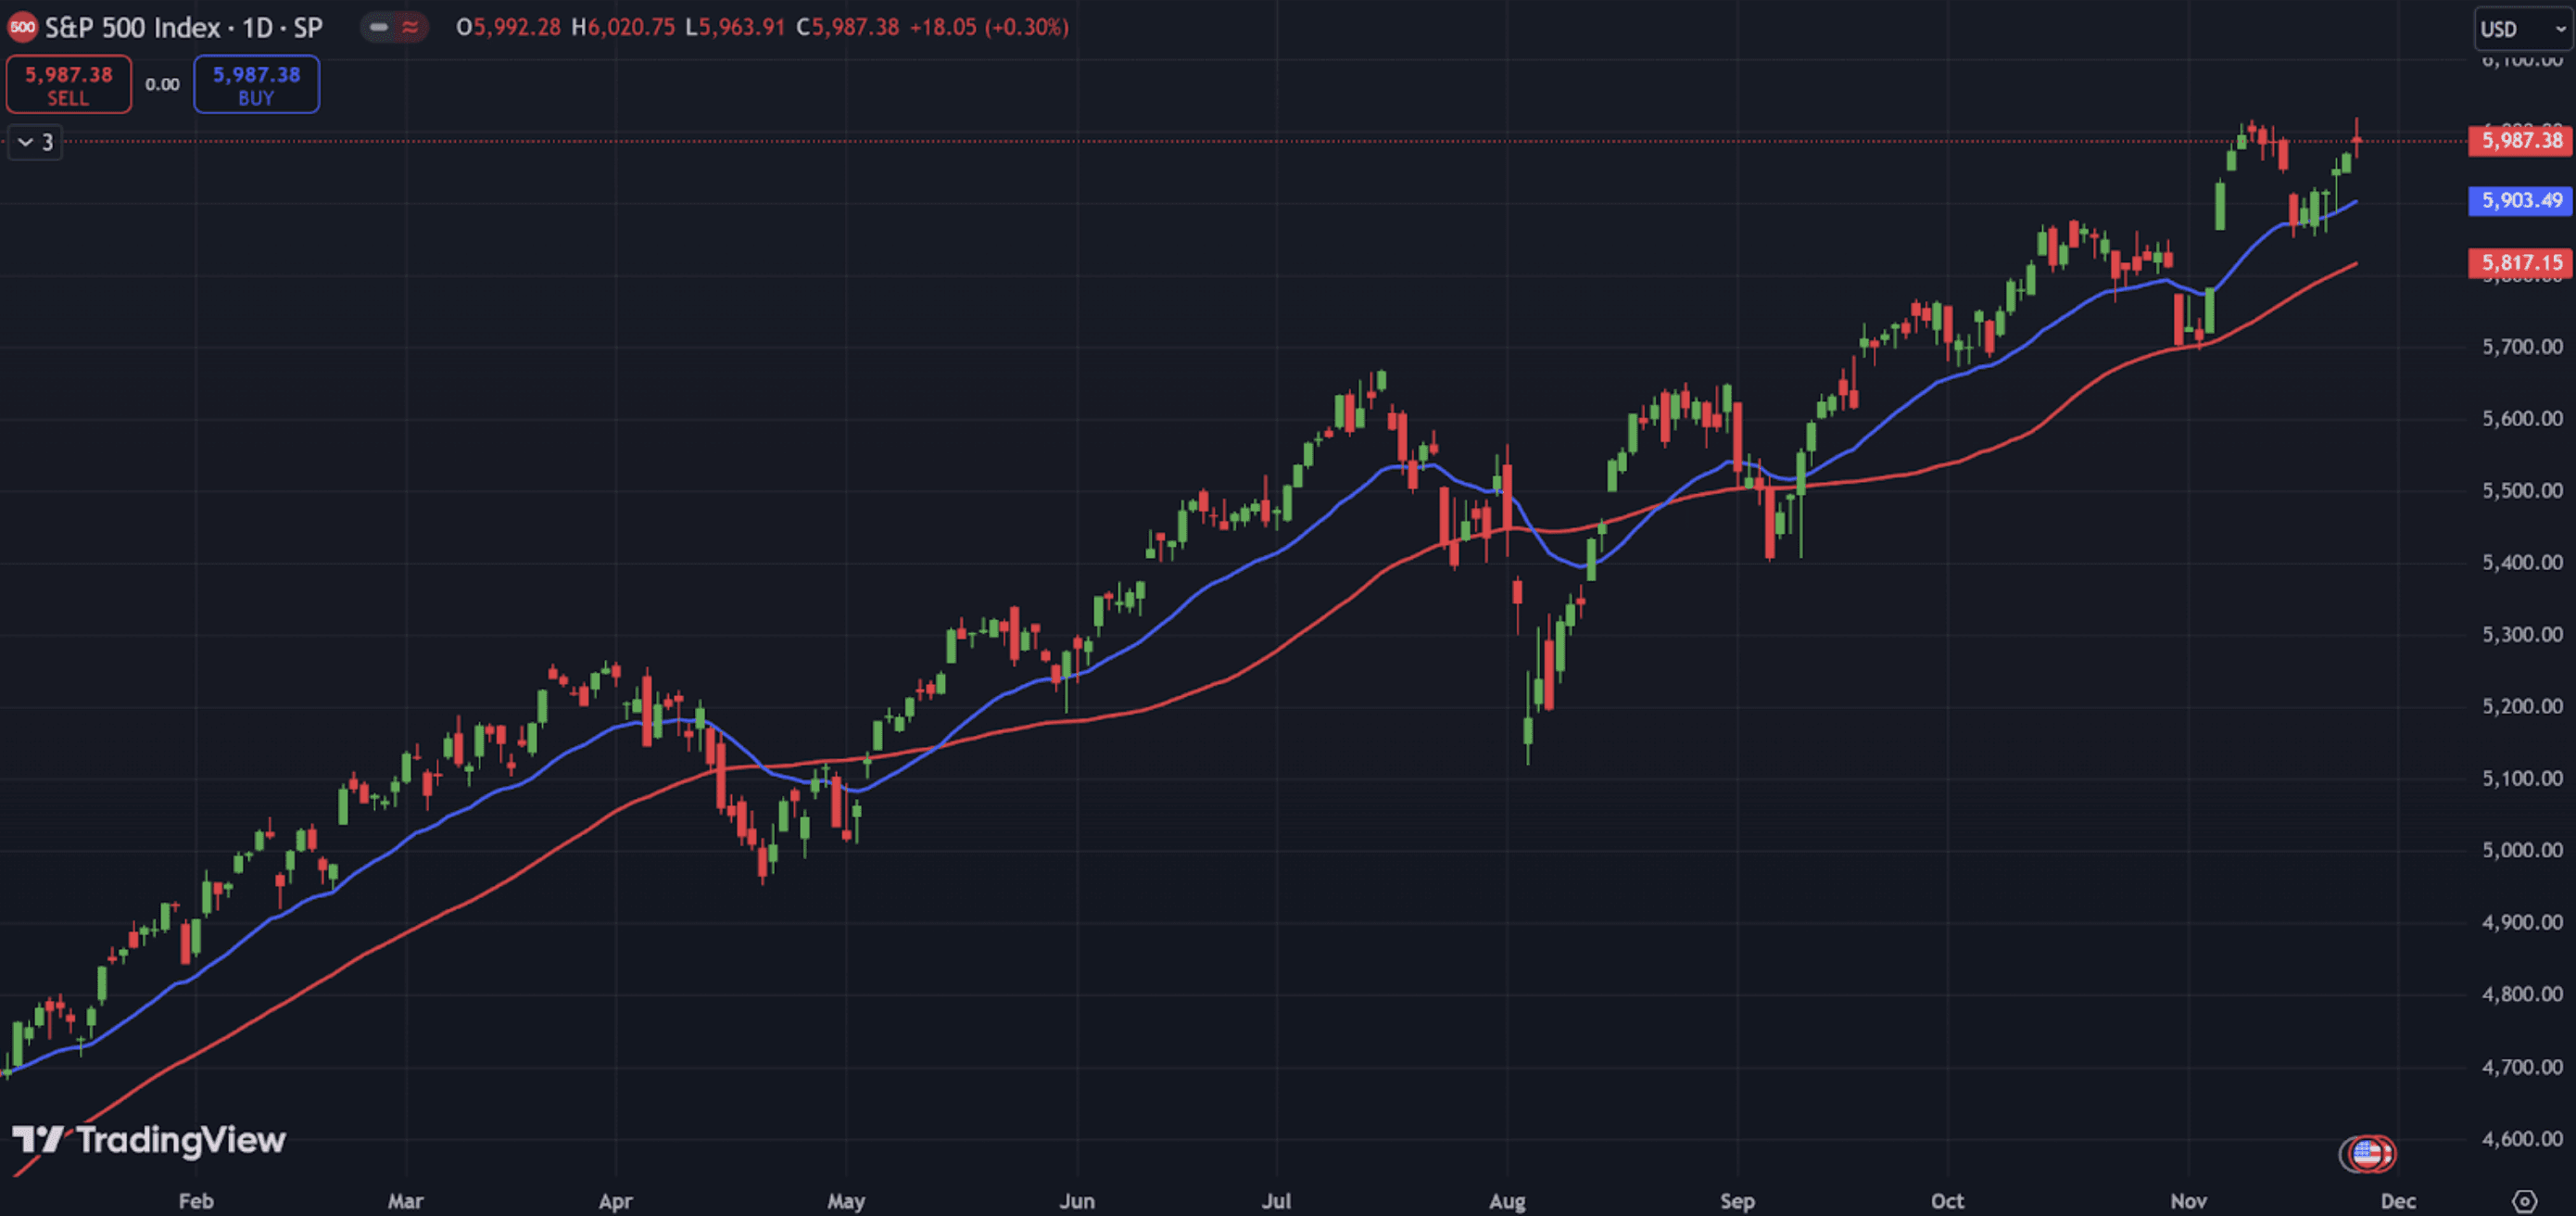Click the Feb label on time axis
The width and height of the screenshot is (2576, 1216).
(196, 1201)
